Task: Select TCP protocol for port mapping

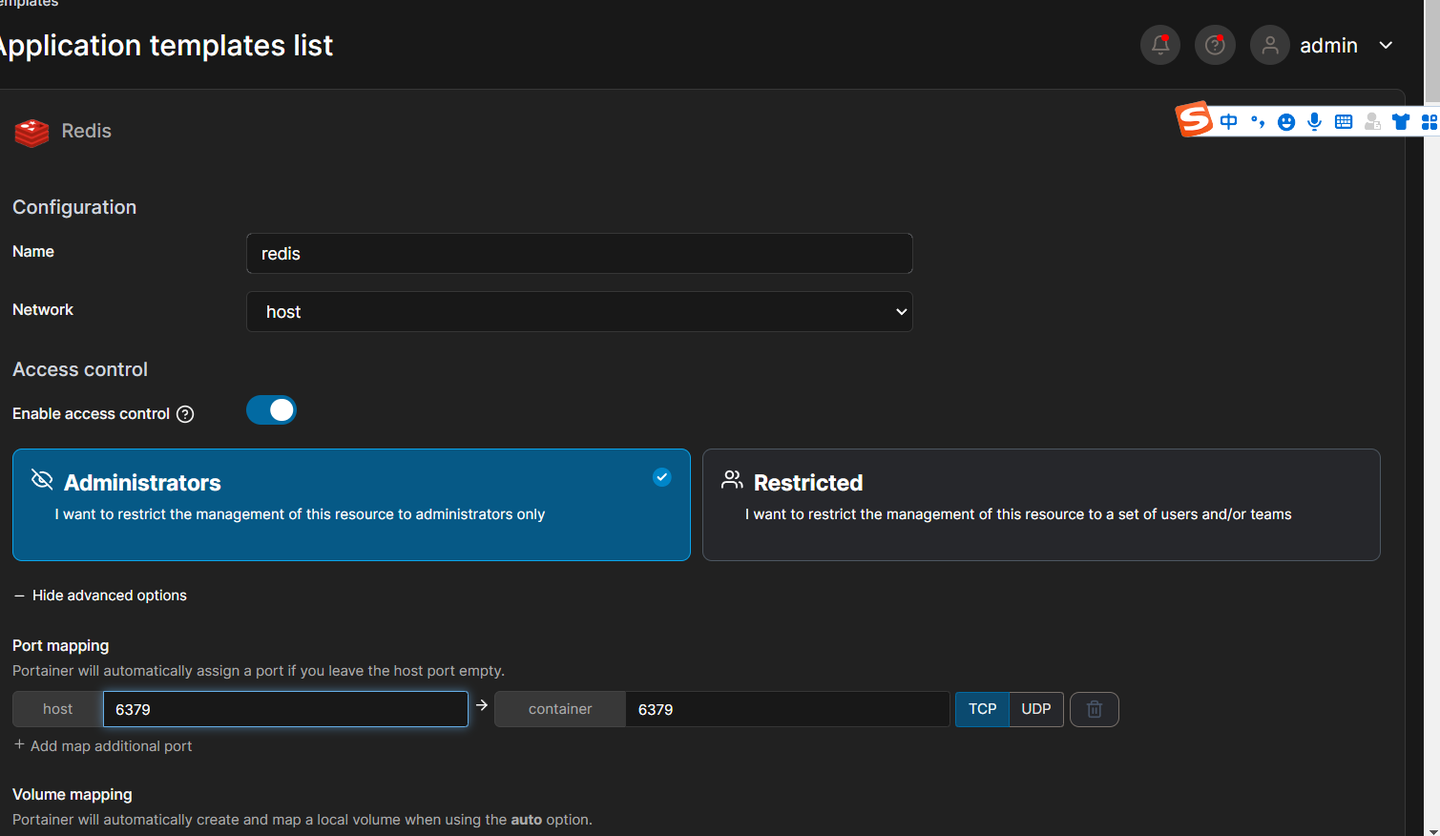Action: (982, 709)
